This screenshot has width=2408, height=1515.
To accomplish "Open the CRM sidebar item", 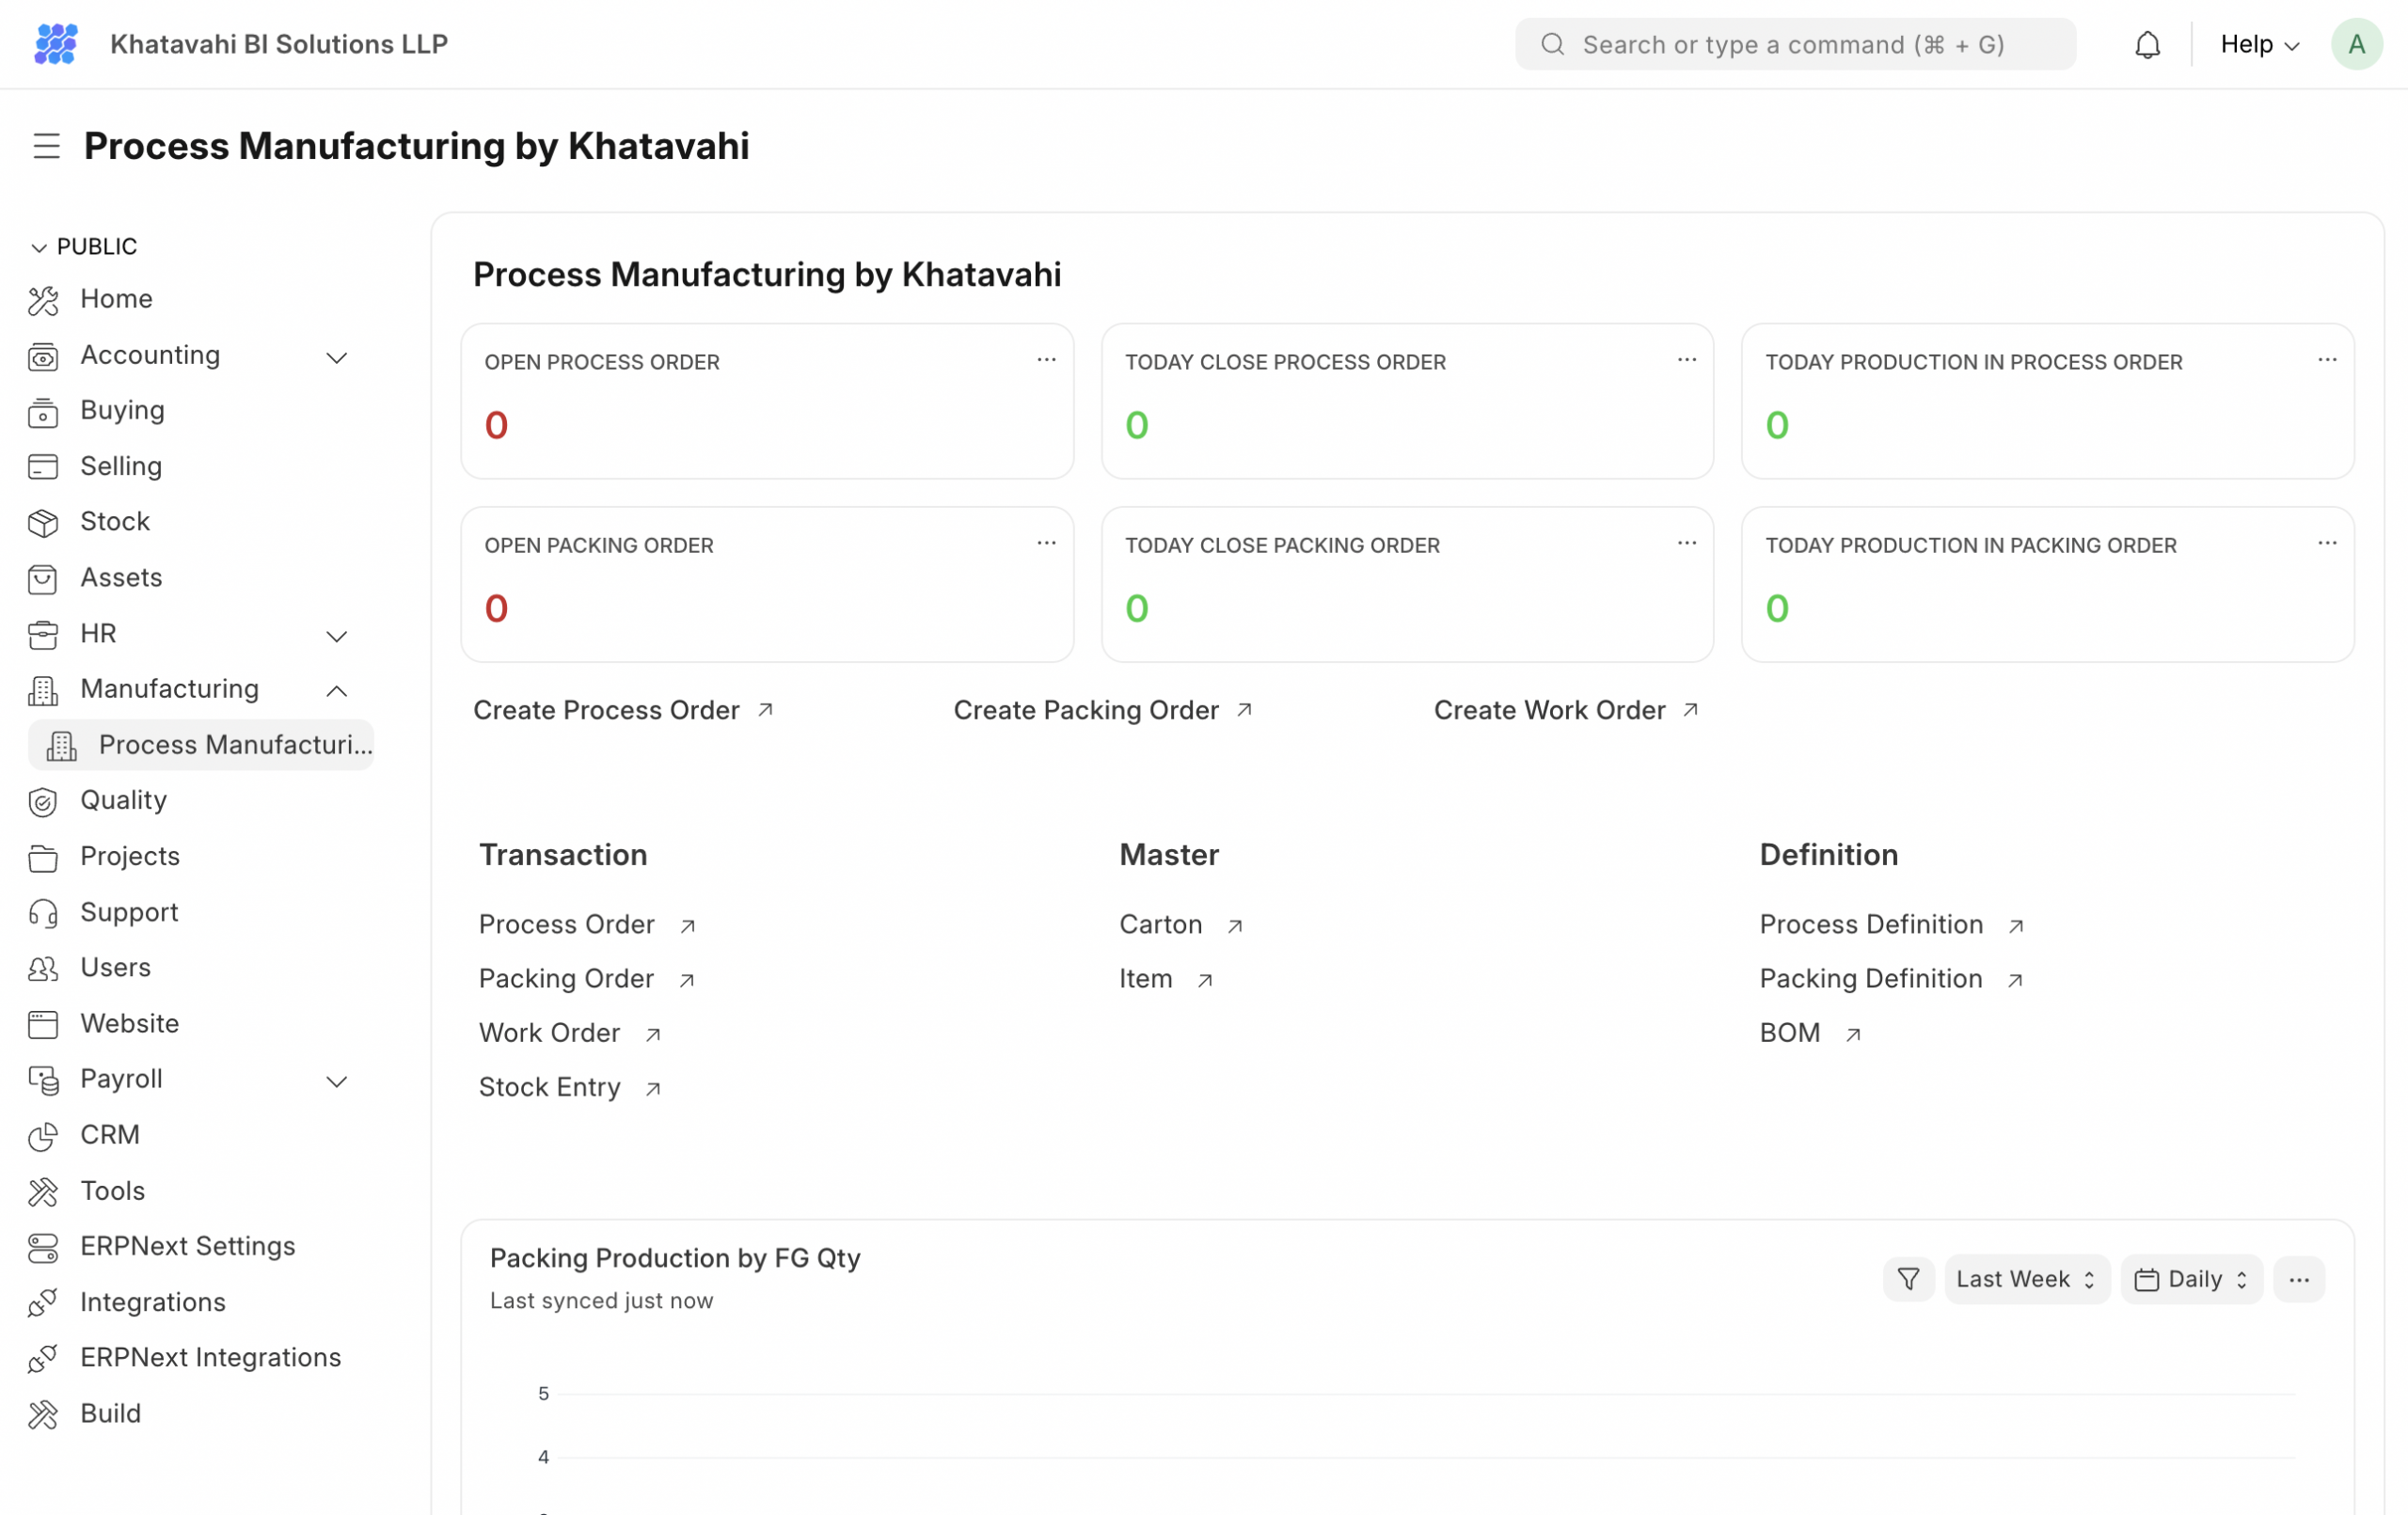I will pyautogui.click(x=110, y=1134).
